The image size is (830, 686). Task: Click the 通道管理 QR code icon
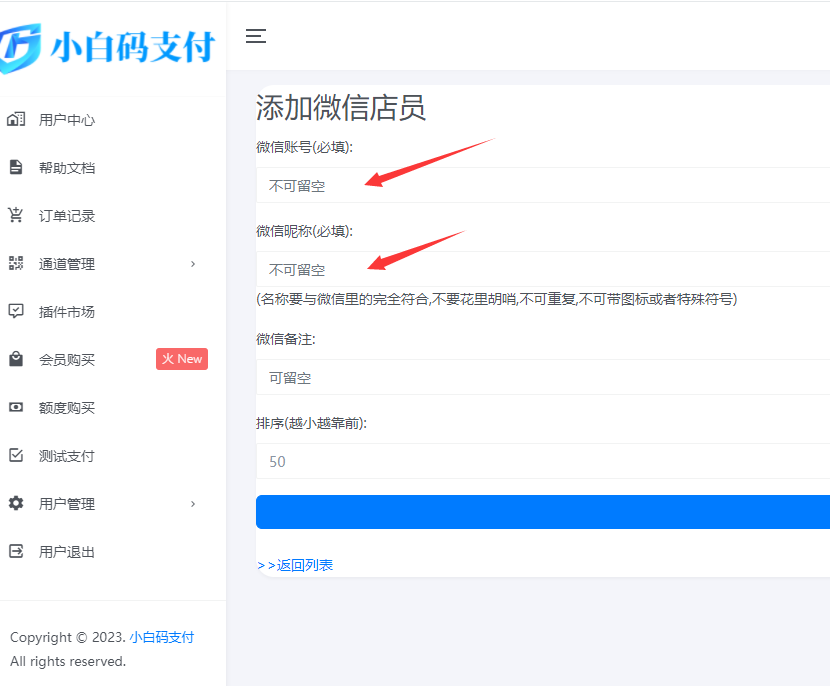coord(16,263)
